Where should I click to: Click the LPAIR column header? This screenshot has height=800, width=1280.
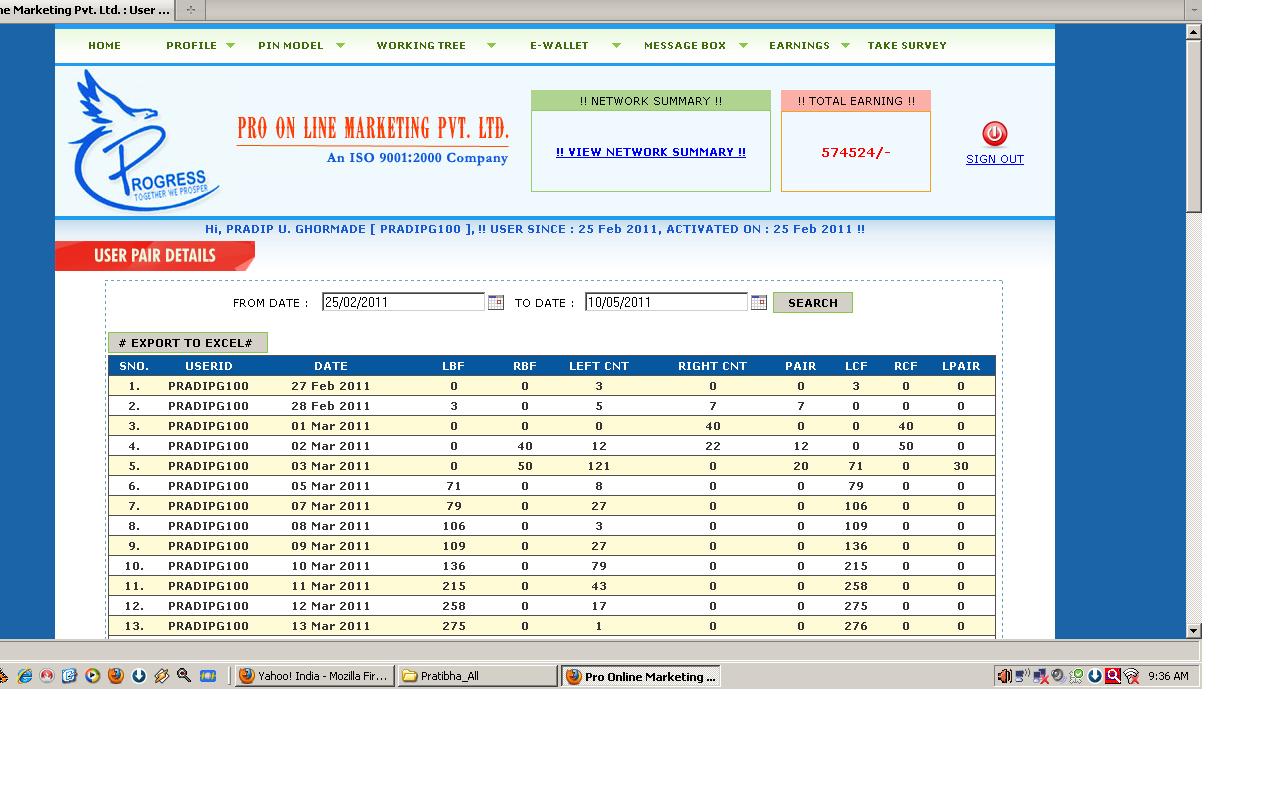[961, 366]
